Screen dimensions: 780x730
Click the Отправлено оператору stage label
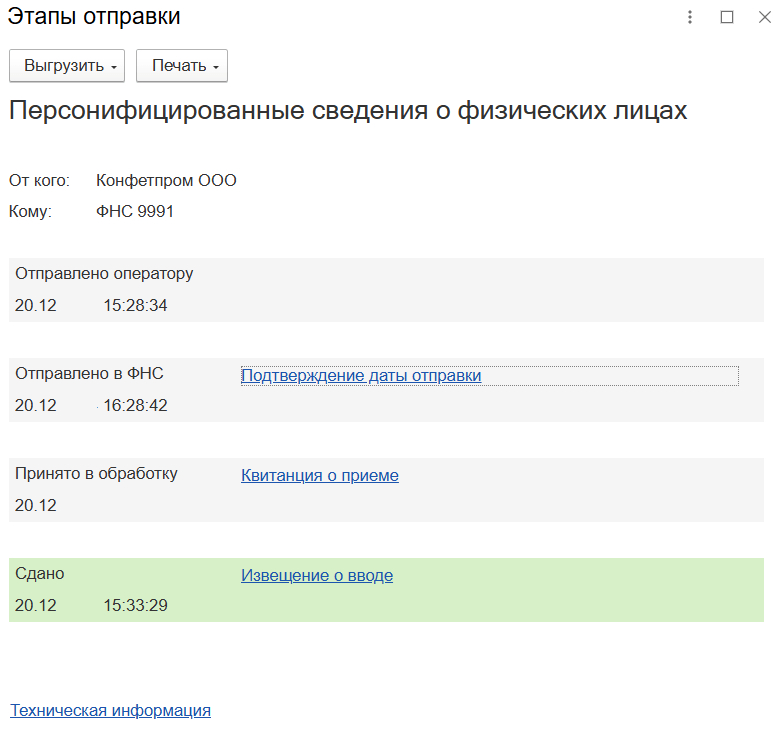pos(104,274)
